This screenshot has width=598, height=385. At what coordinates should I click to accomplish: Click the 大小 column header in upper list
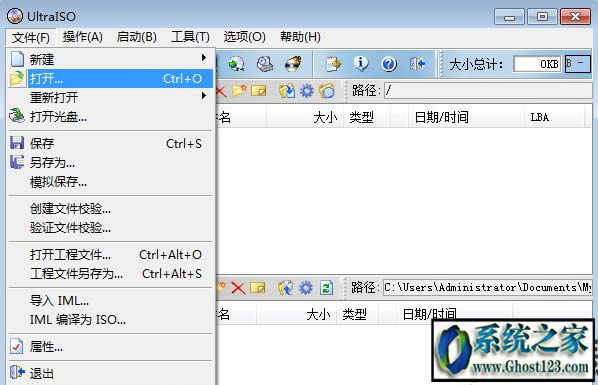click(305, 117)
